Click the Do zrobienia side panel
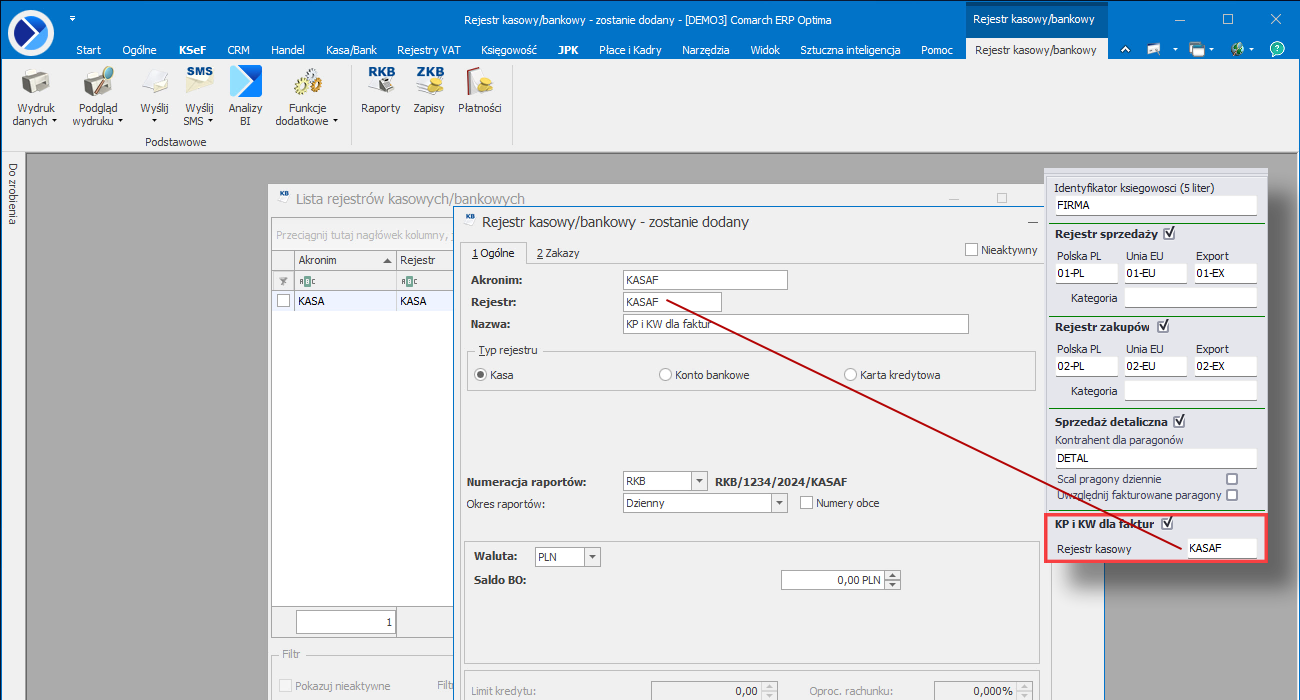This screenshot has width=1300, height=700. point(13,194)
